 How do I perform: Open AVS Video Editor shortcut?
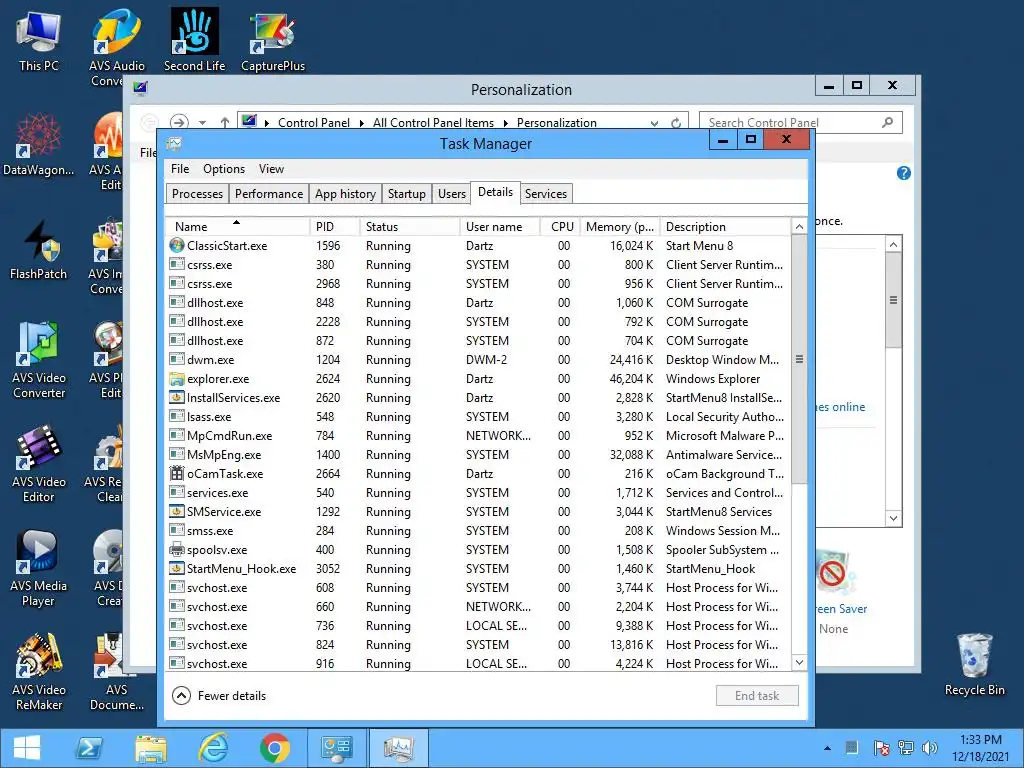point(39,464)
